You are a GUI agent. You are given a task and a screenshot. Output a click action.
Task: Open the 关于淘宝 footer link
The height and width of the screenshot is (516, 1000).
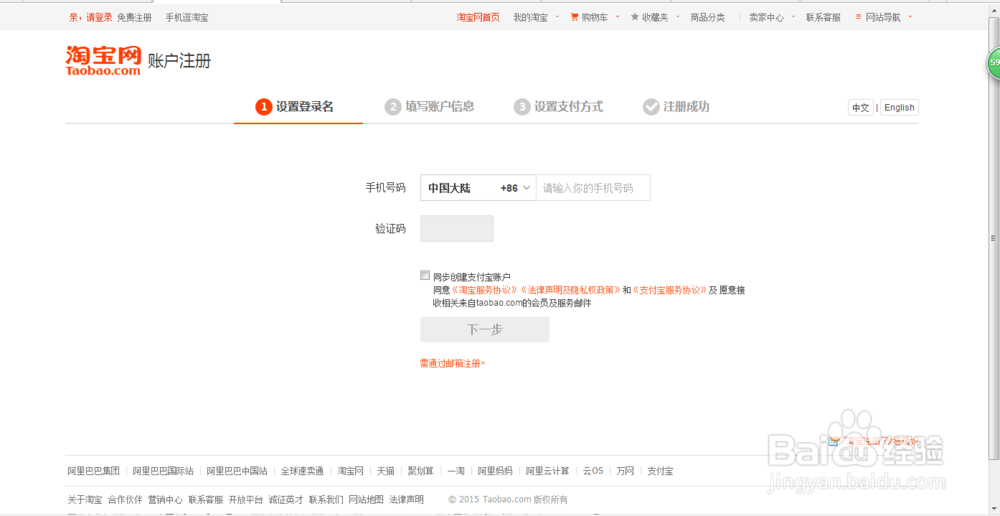coord(85,499)
